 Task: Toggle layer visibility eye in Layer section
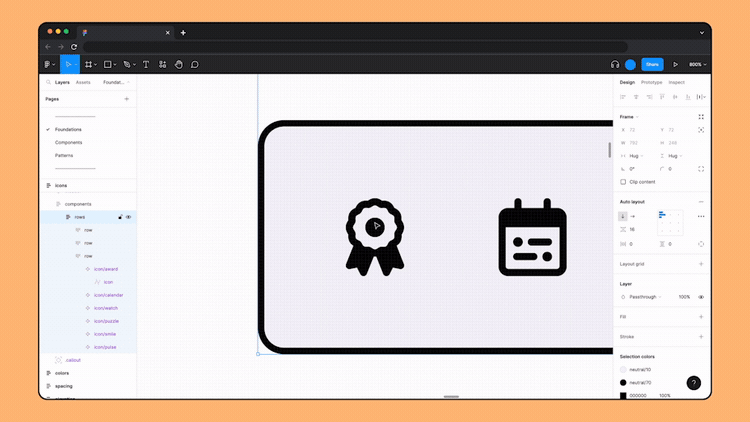(701, 297)
